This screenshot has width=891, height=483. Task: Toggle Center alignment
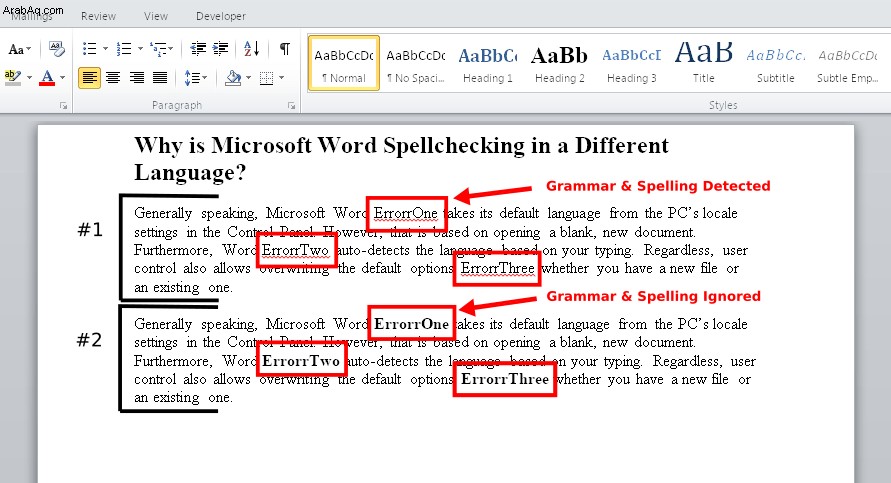[x=113, y=77]
